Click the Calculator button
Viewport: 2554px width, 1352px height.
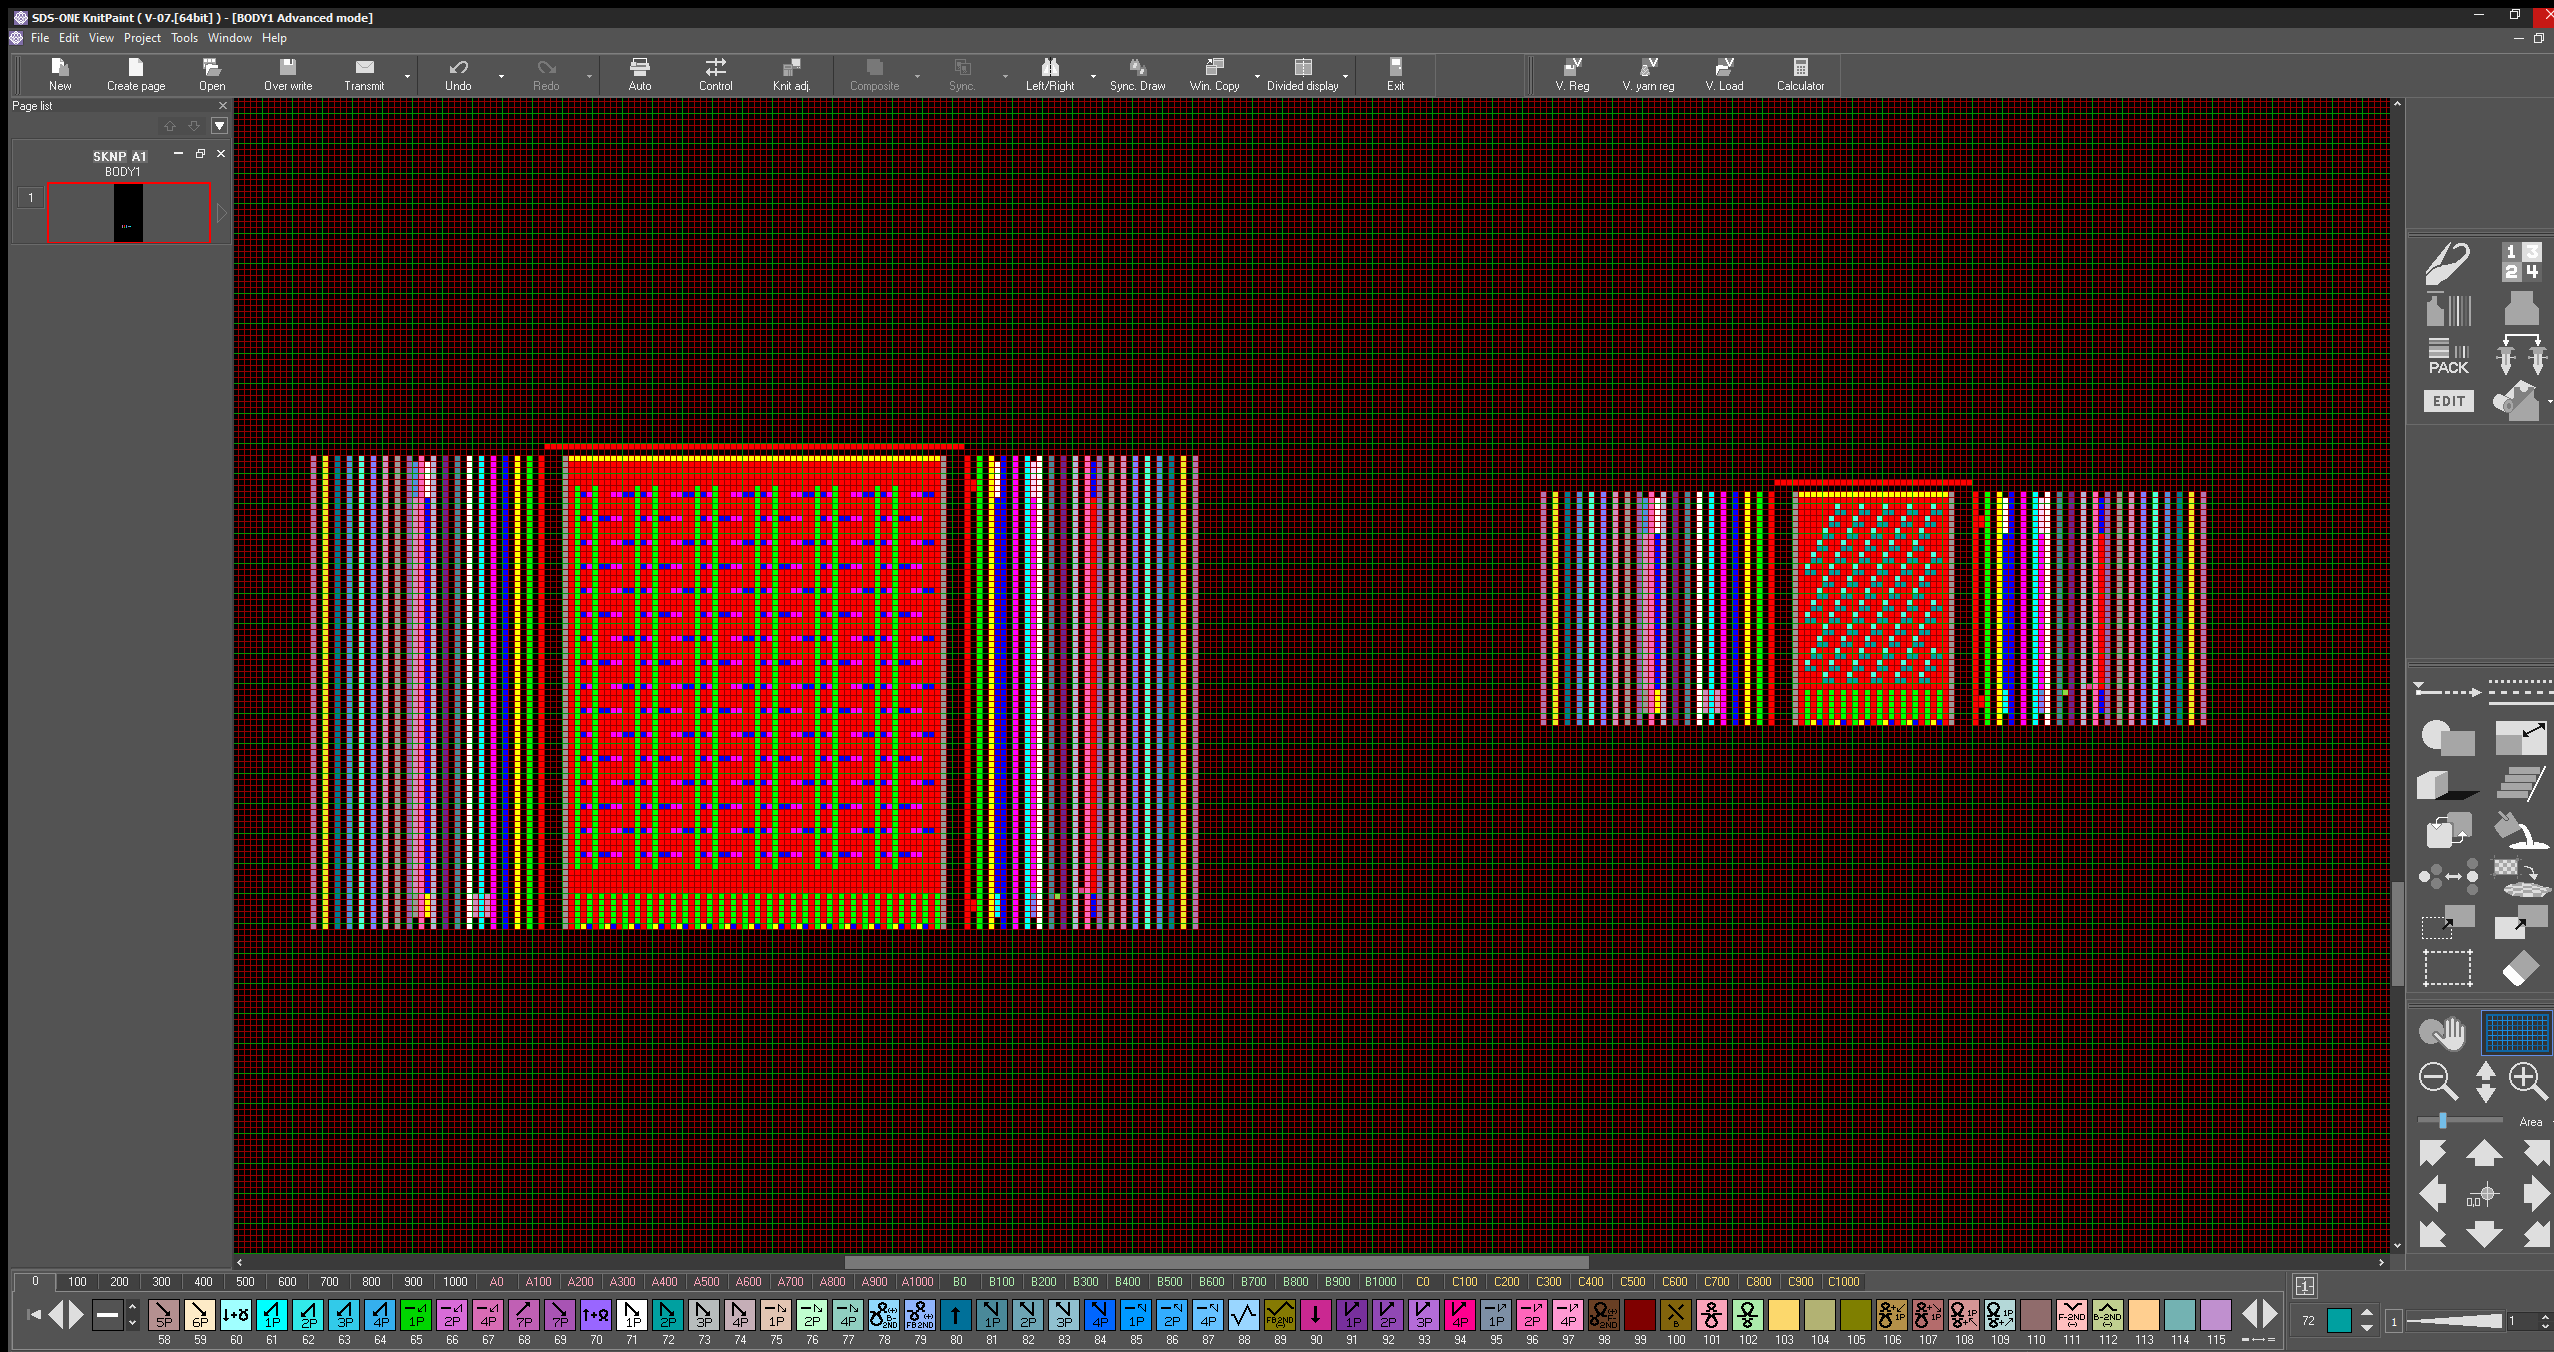pos(1800,74)
